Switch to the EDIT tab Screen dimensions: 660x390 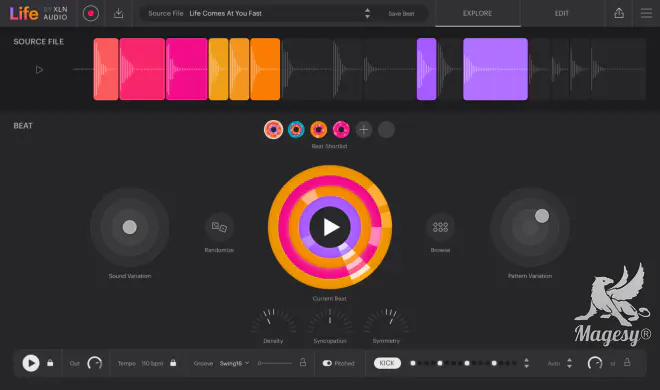pyautogui.click(x=562, y=13)
